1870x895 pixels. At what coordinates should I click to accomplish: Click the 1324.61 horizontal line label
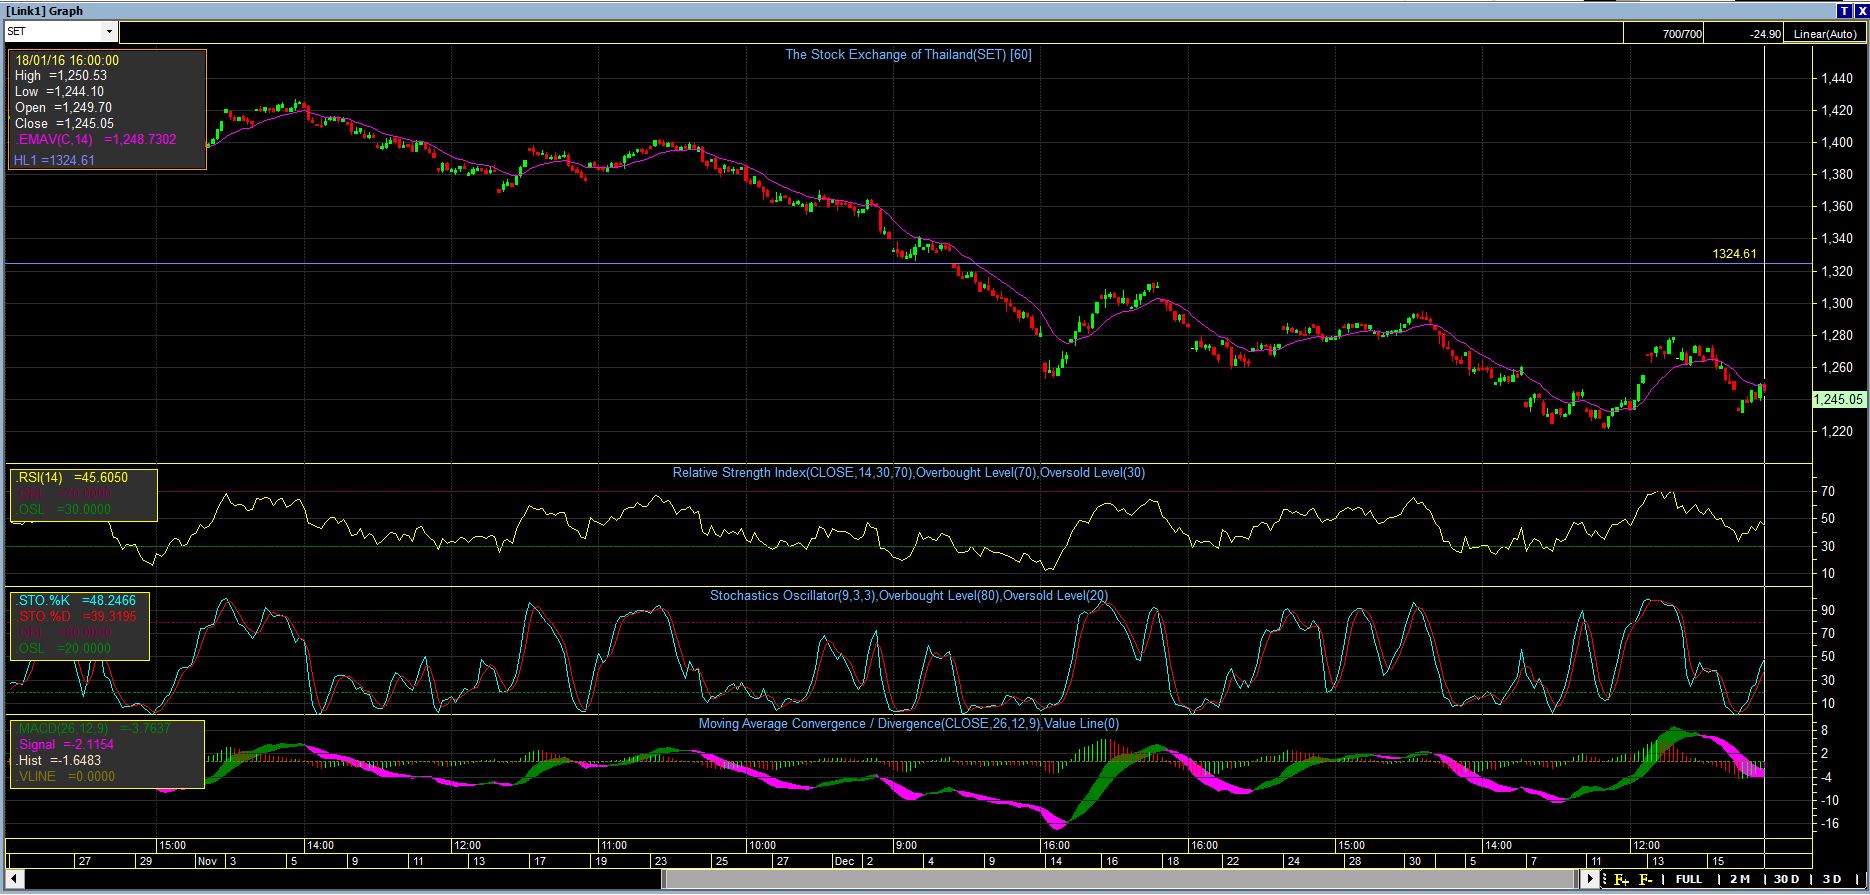coord(1734,254)
